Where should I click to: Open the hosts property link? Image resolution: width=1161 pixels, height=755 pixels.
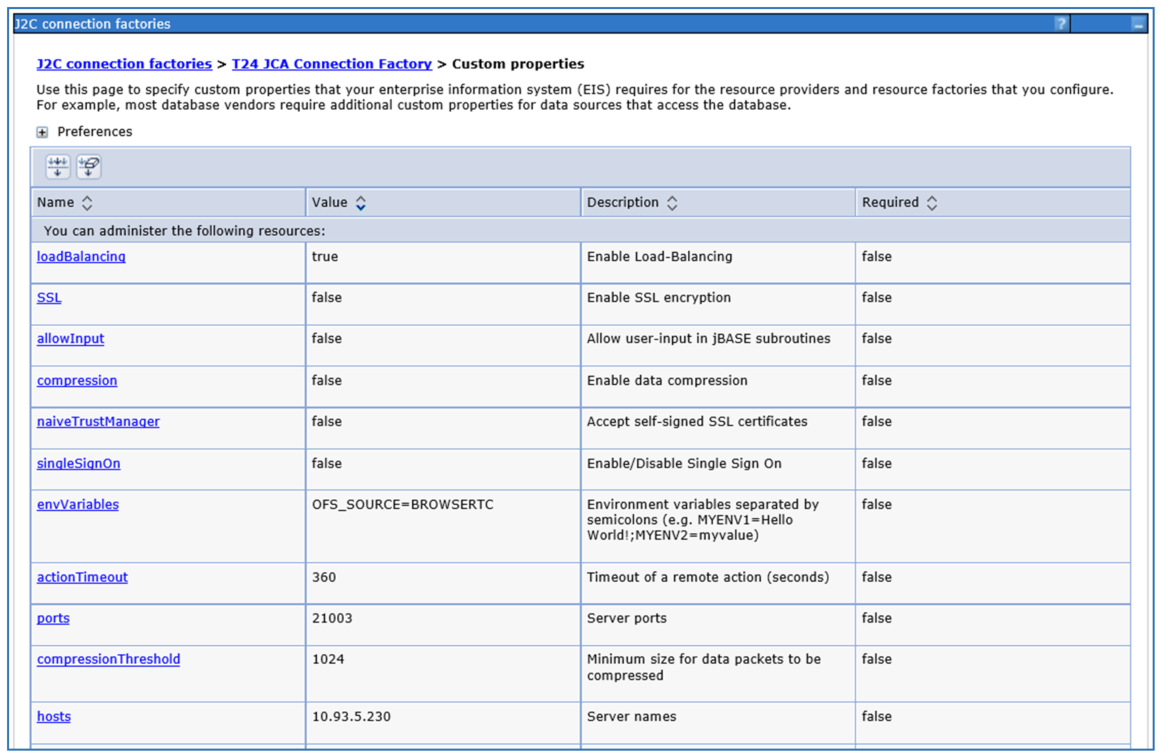pos(54,717)
